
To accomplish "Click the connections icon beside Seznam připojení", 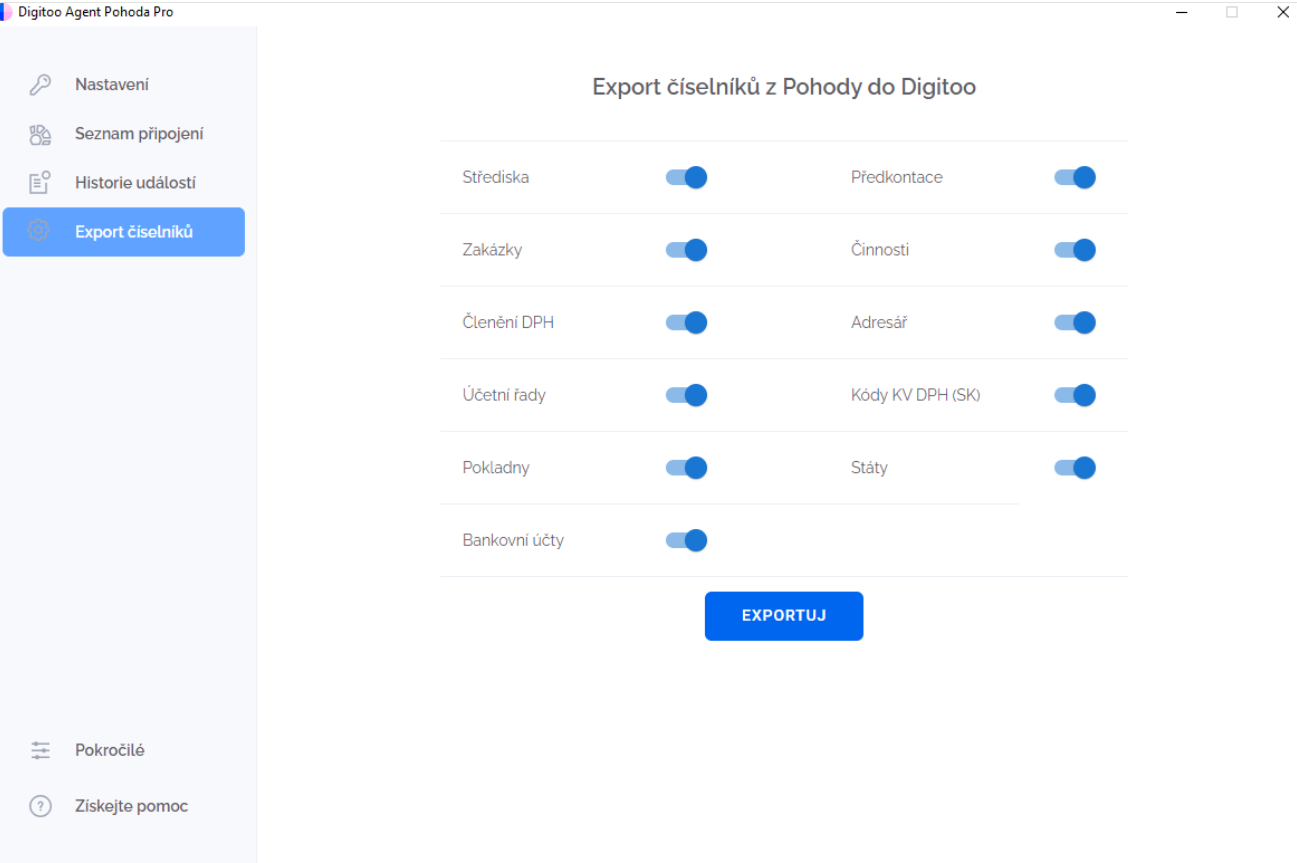I will [40, 134].
